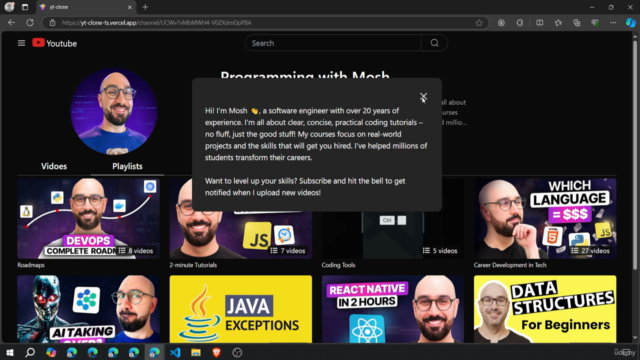Click the Career Development in Tech title
This screenshot has width=640, height=360.
pyautogui.click(x=510, y=265)
